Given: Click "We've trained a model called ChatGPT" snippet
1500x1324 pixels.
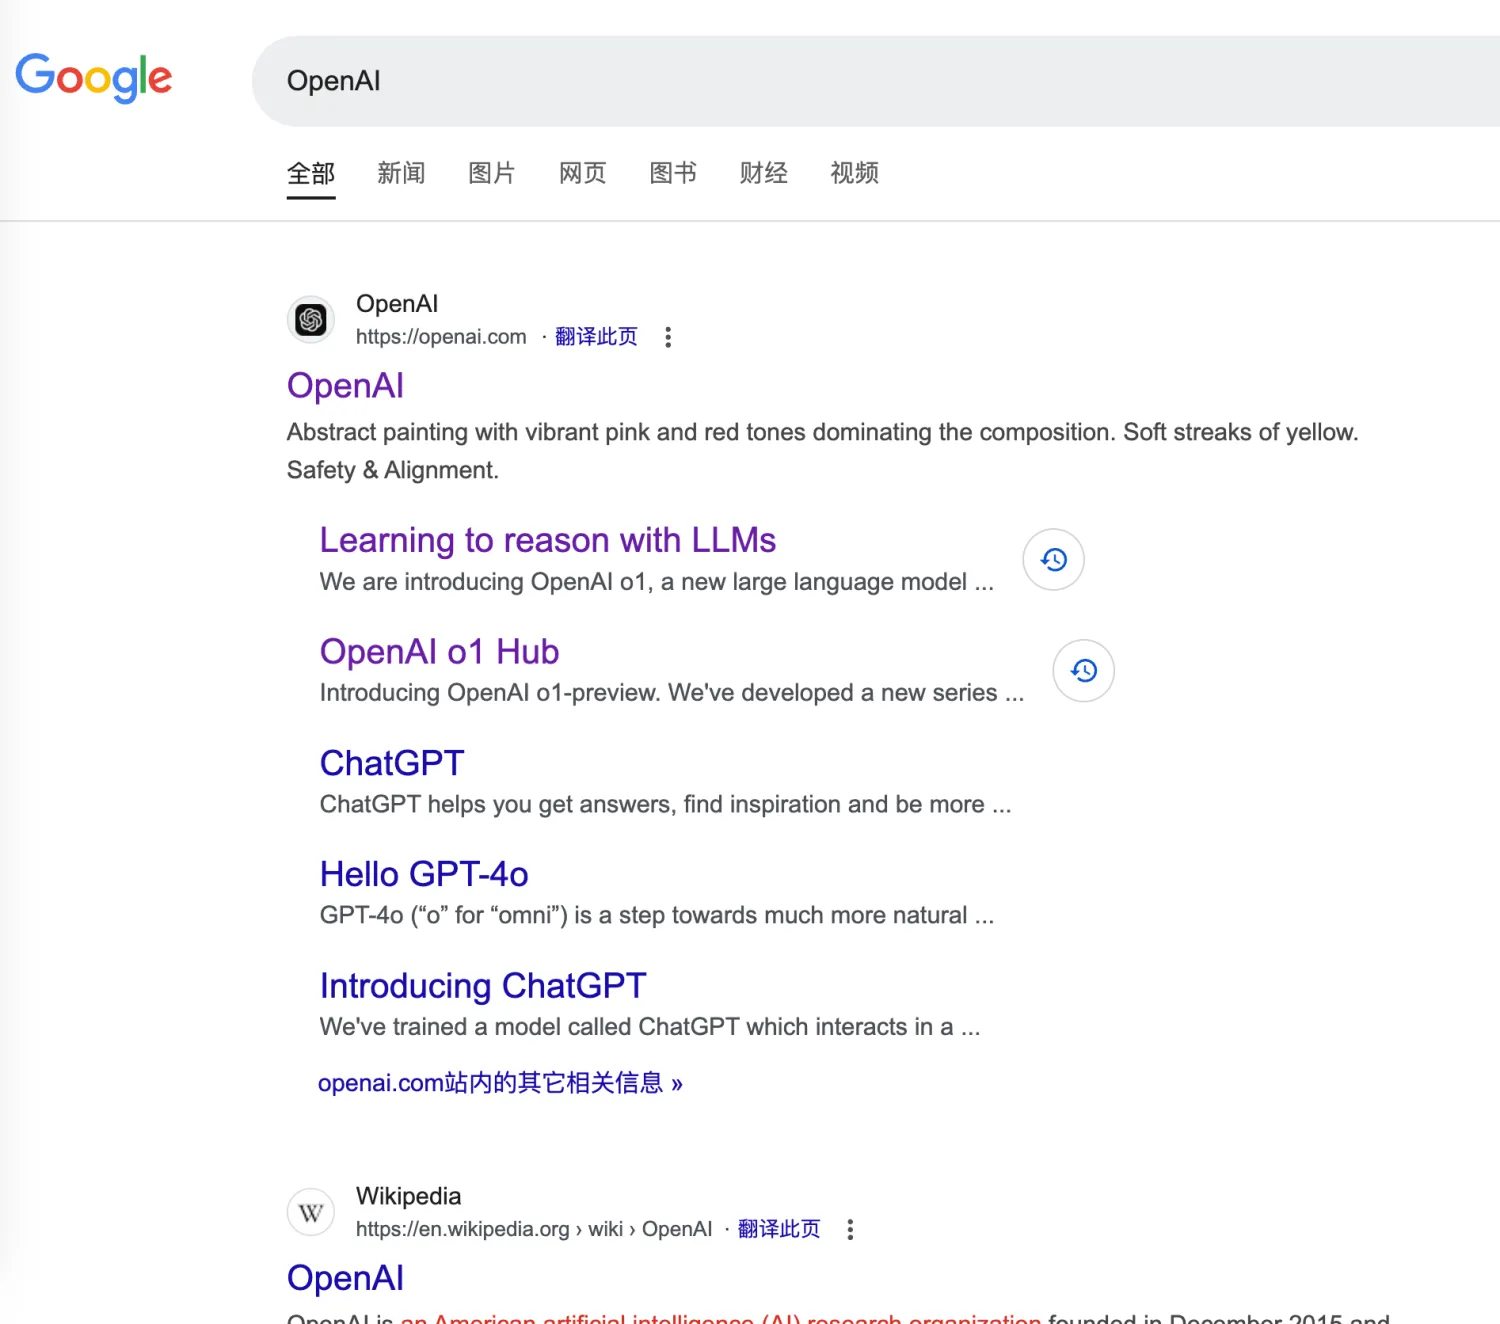Looking at the screenshot, I should pyautogui.click(x=650, y=1027).
